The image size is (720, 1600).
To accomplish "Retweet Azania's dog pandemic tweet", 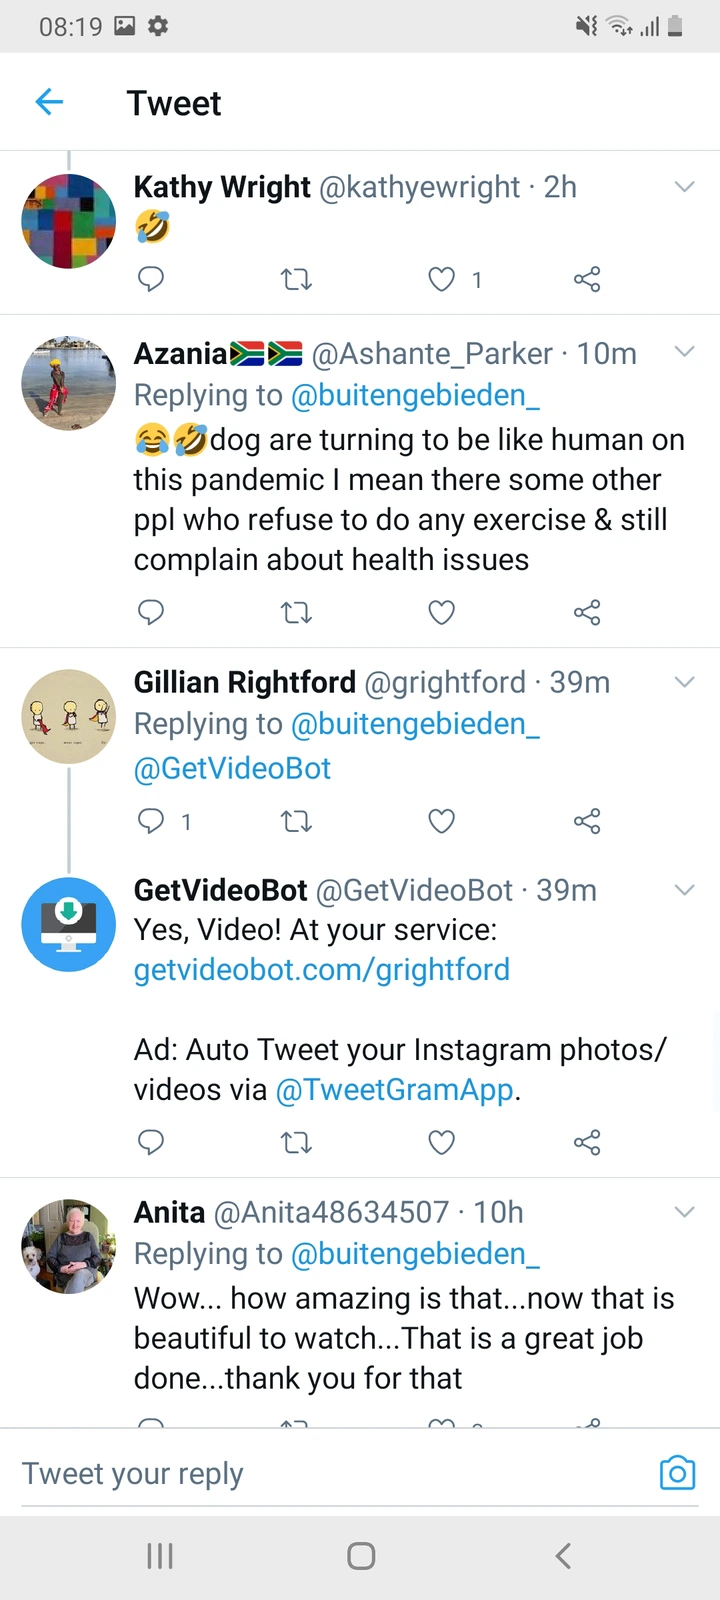I will [x=296, y=612].
